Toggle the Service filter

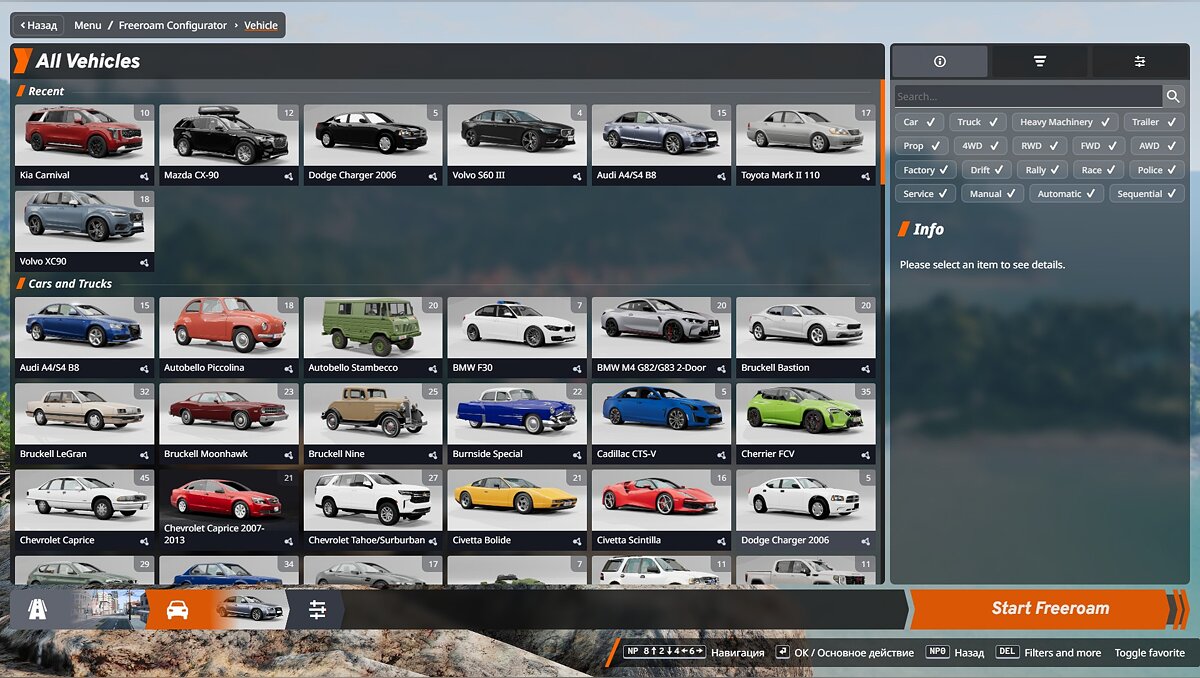point(925,194)
